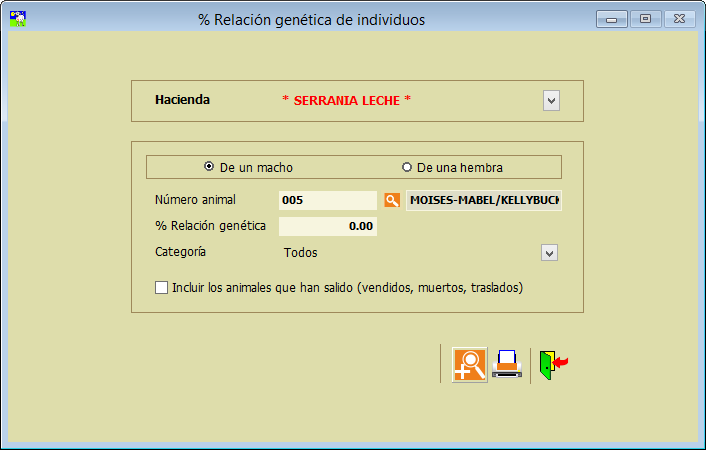Maximize the Relación genética window

pos(645,19)
